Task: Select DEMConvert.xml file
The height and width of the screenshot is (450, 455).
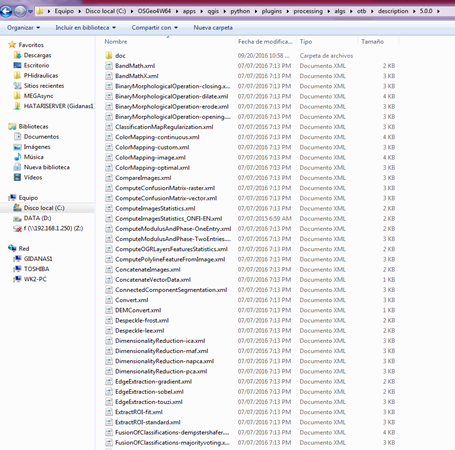Action: pos(138,310)
